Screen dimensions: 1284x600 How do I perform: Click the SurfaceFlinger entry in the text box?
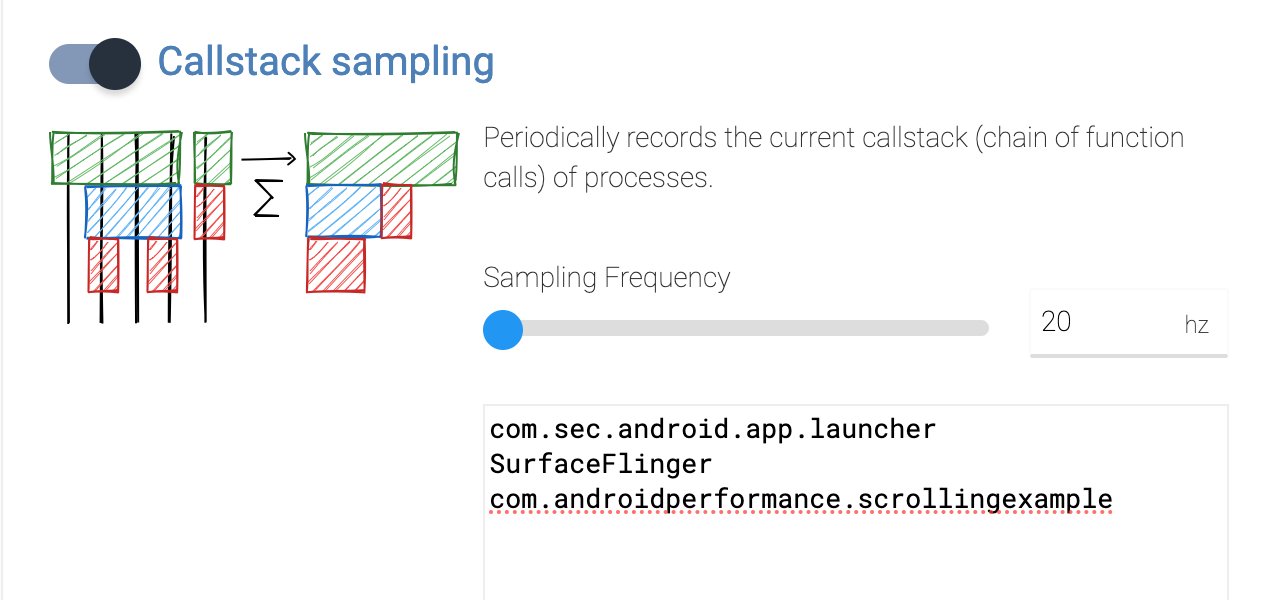600,464
